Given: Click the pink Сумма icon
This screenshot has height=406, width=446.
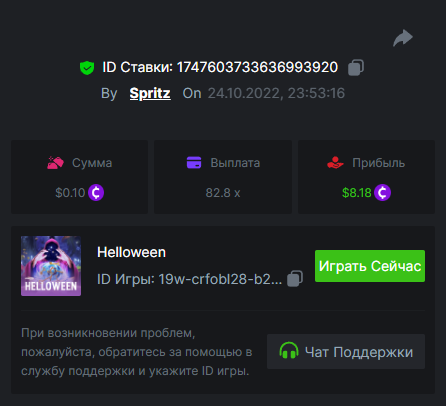Looking at the screenshot, I should (55, 163).
